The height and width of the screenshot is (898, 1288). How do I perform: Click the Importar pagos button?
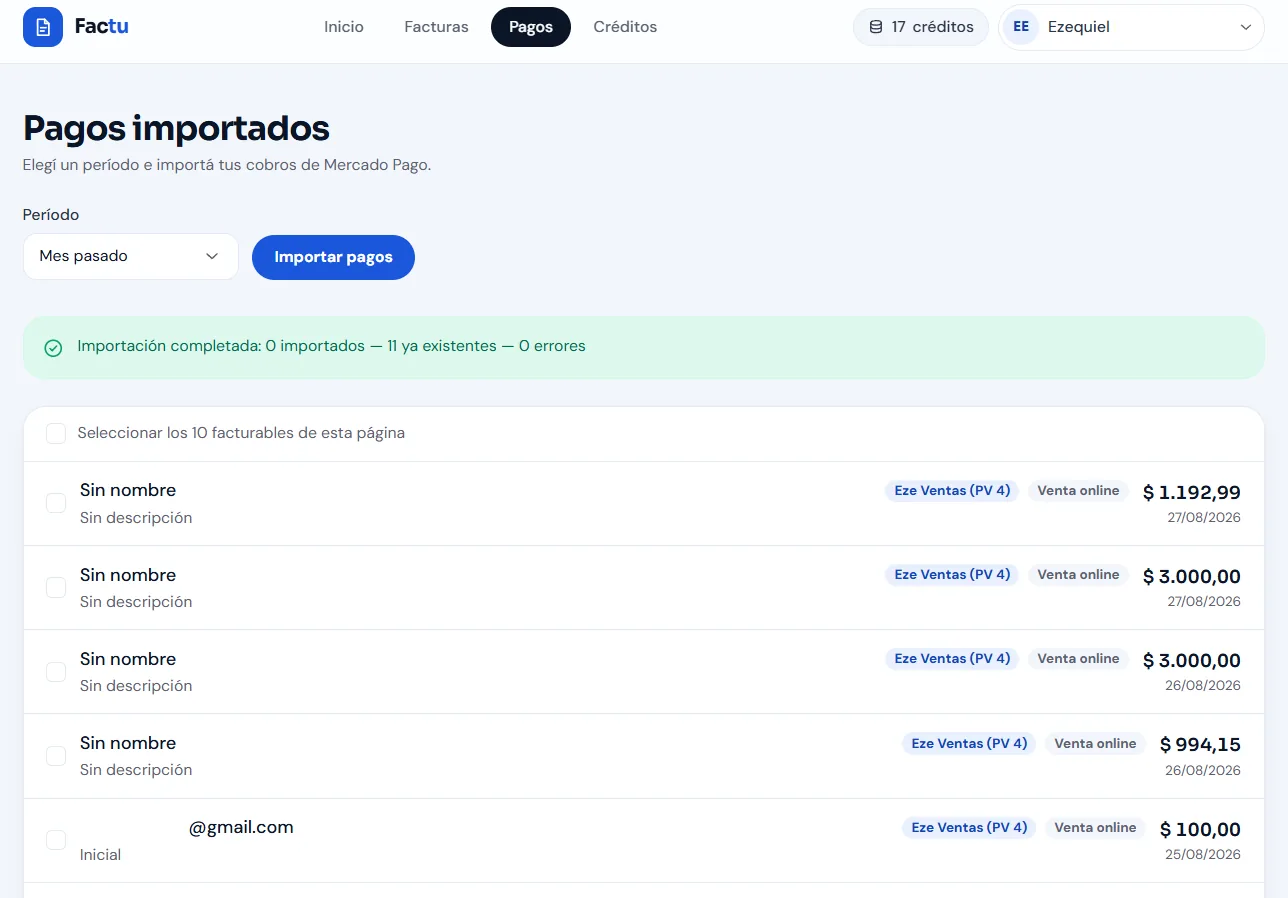pos(333,257)
